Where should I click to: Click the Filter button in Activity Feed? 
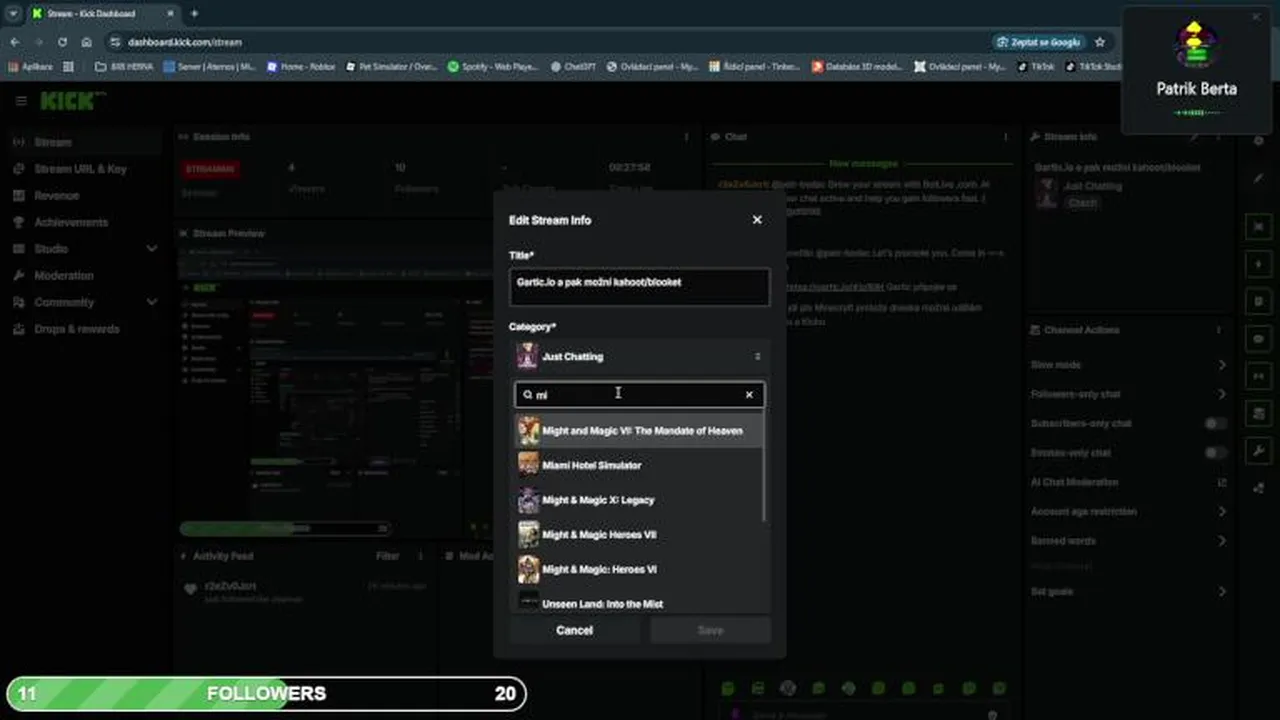tap(388, 556)
